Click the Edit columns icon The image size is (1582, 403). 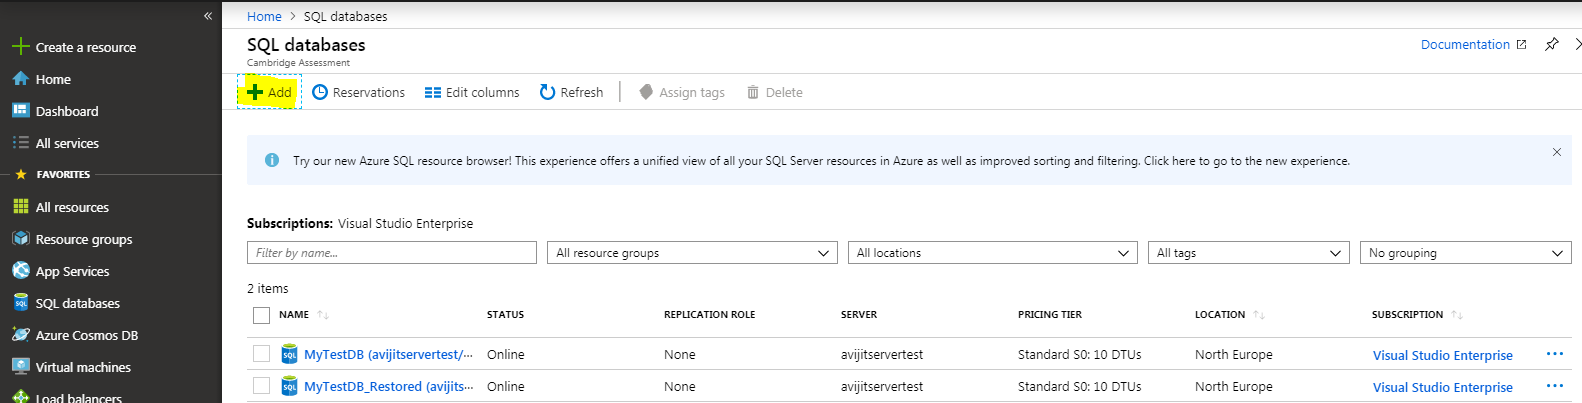point(433,92)
